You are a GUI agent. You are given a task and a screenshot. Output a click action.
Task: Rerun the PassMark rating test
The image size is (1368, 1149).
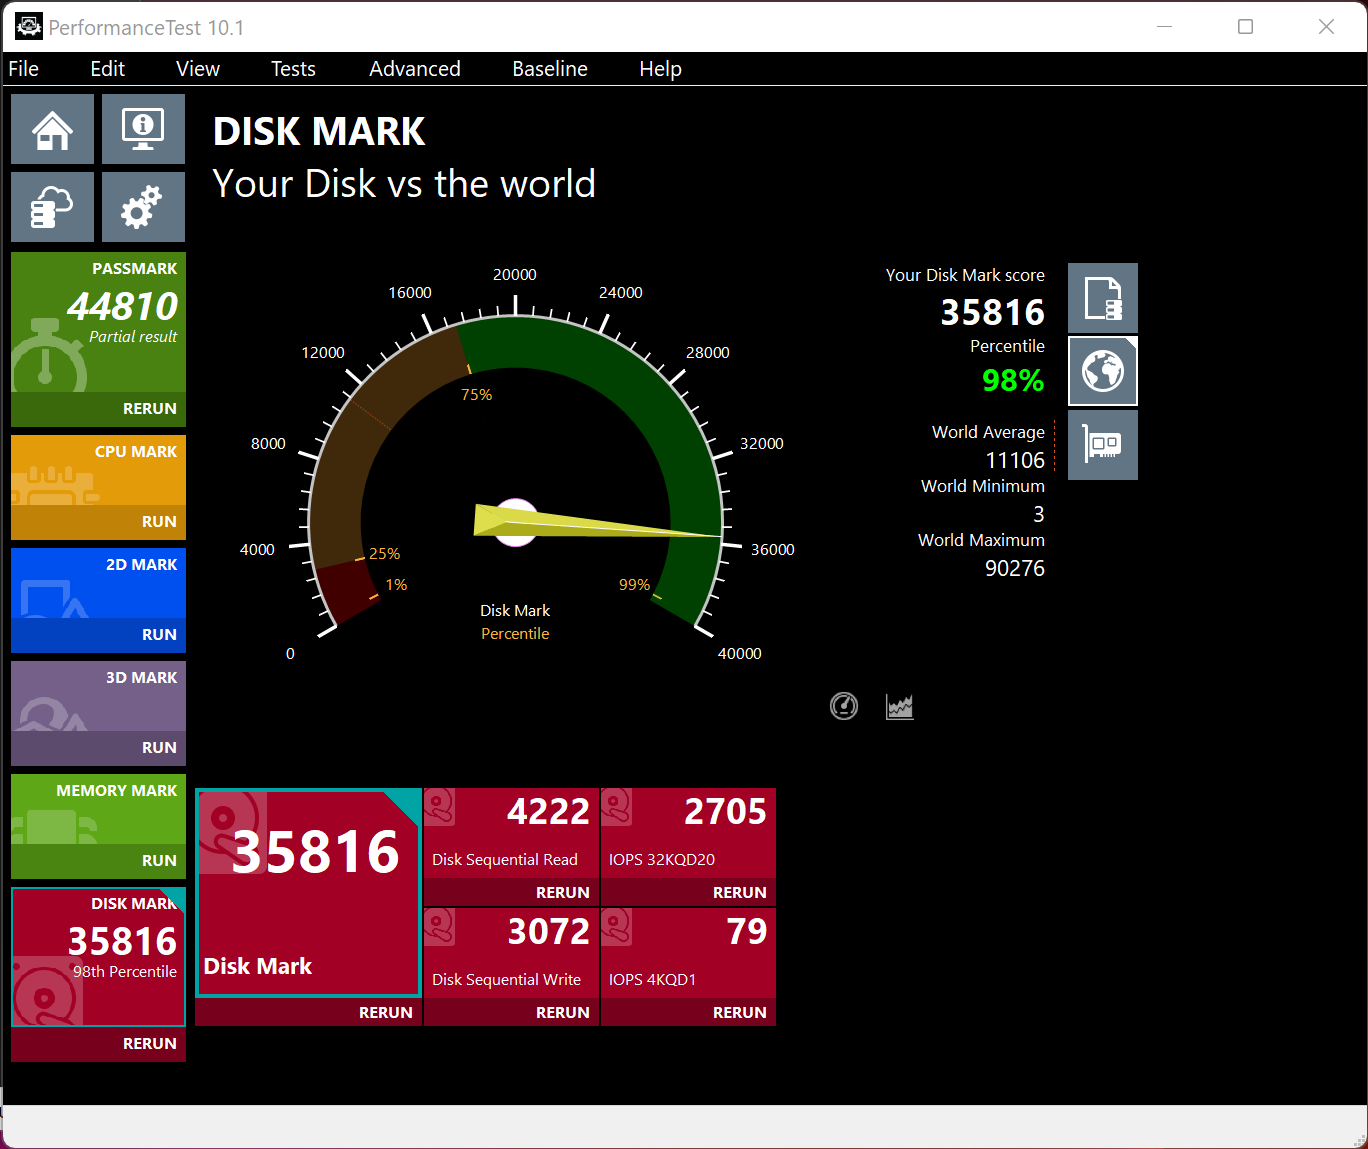149,409
